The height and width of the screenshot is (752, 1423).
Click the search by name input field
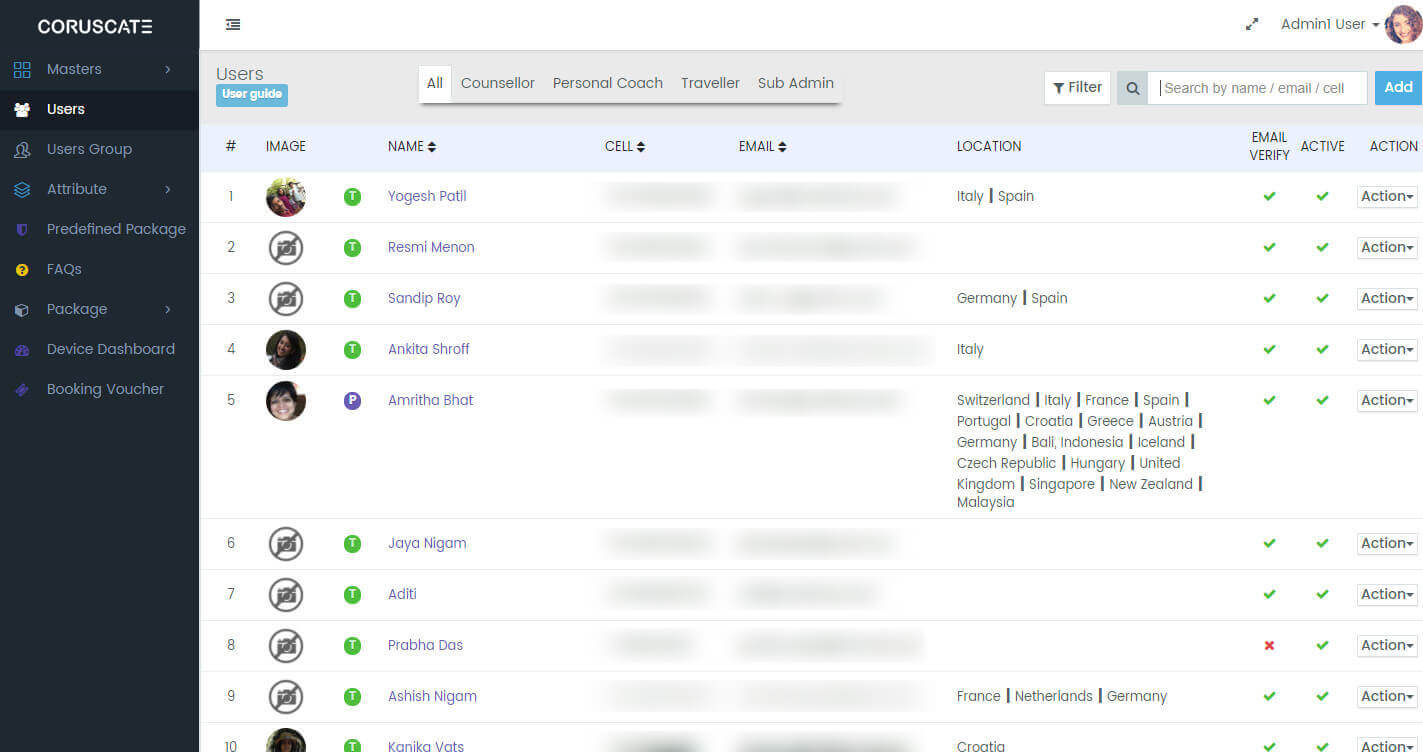[x=1258, y=88]
